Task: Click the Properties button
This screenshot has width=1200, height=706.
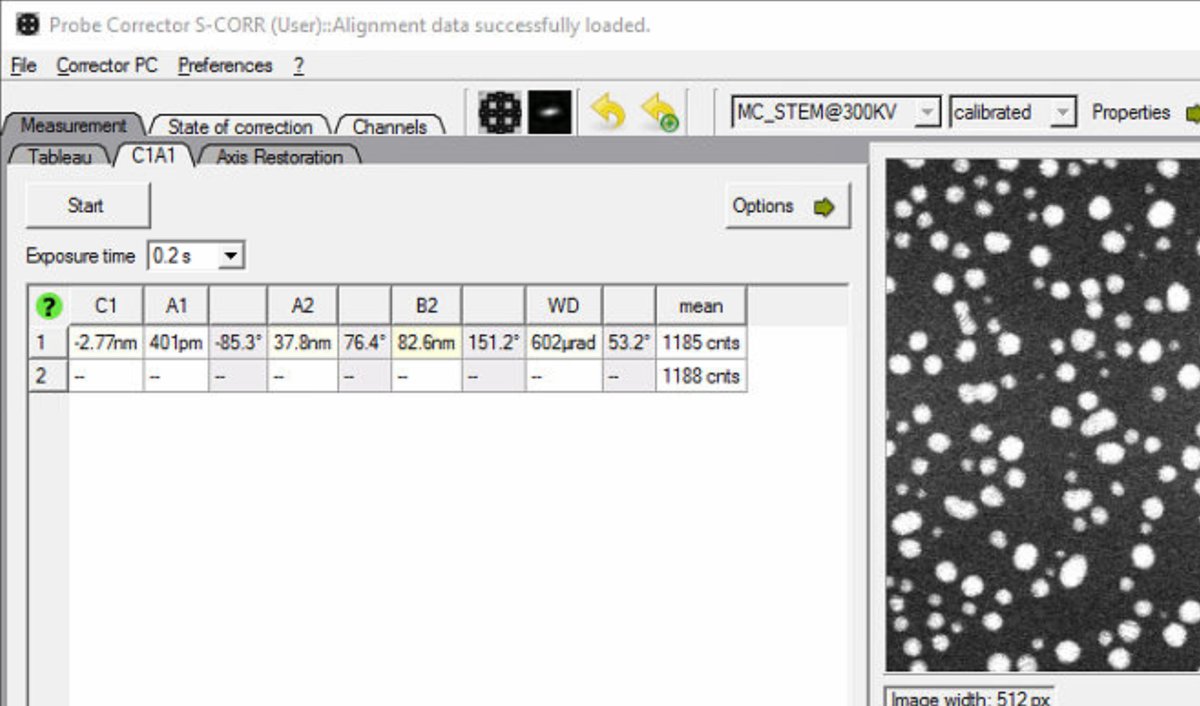Action: coord(1130,112)
